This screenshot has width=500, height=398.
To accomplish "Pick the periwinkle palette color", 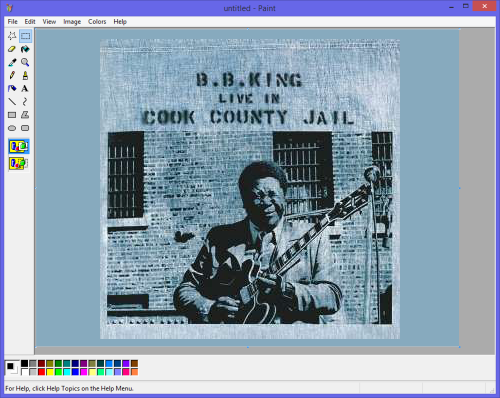I will tap(117, 372).
